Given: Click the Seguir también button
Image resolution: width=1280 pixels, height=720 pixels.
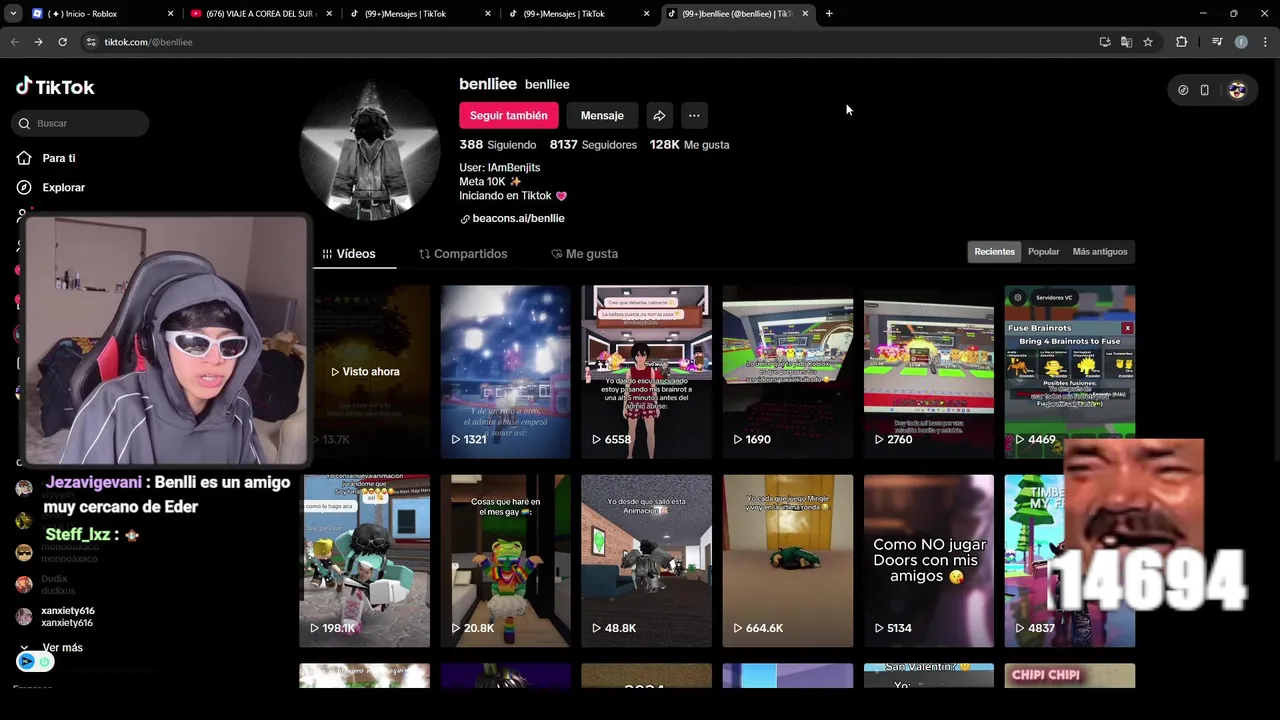Looking at the screenshot, I should [x=508, y=115].
